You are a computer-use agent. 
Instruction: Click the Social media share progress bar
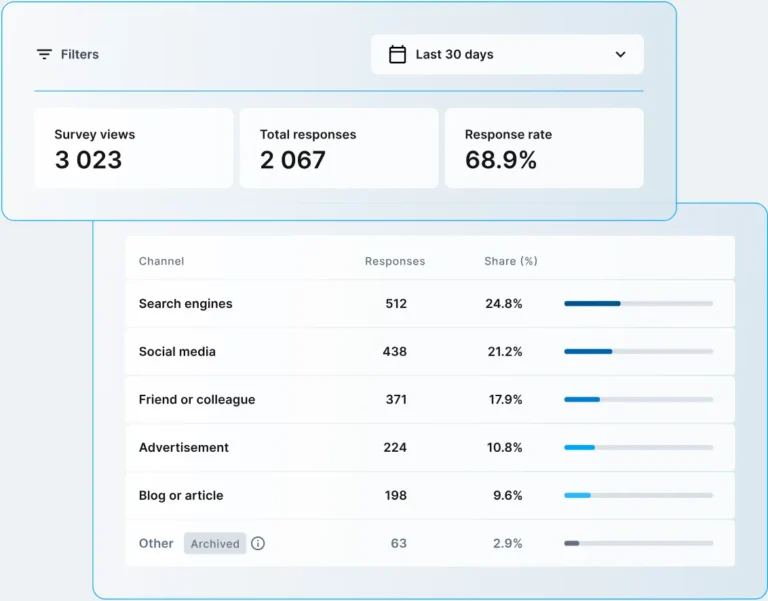(x=639, y=352)
